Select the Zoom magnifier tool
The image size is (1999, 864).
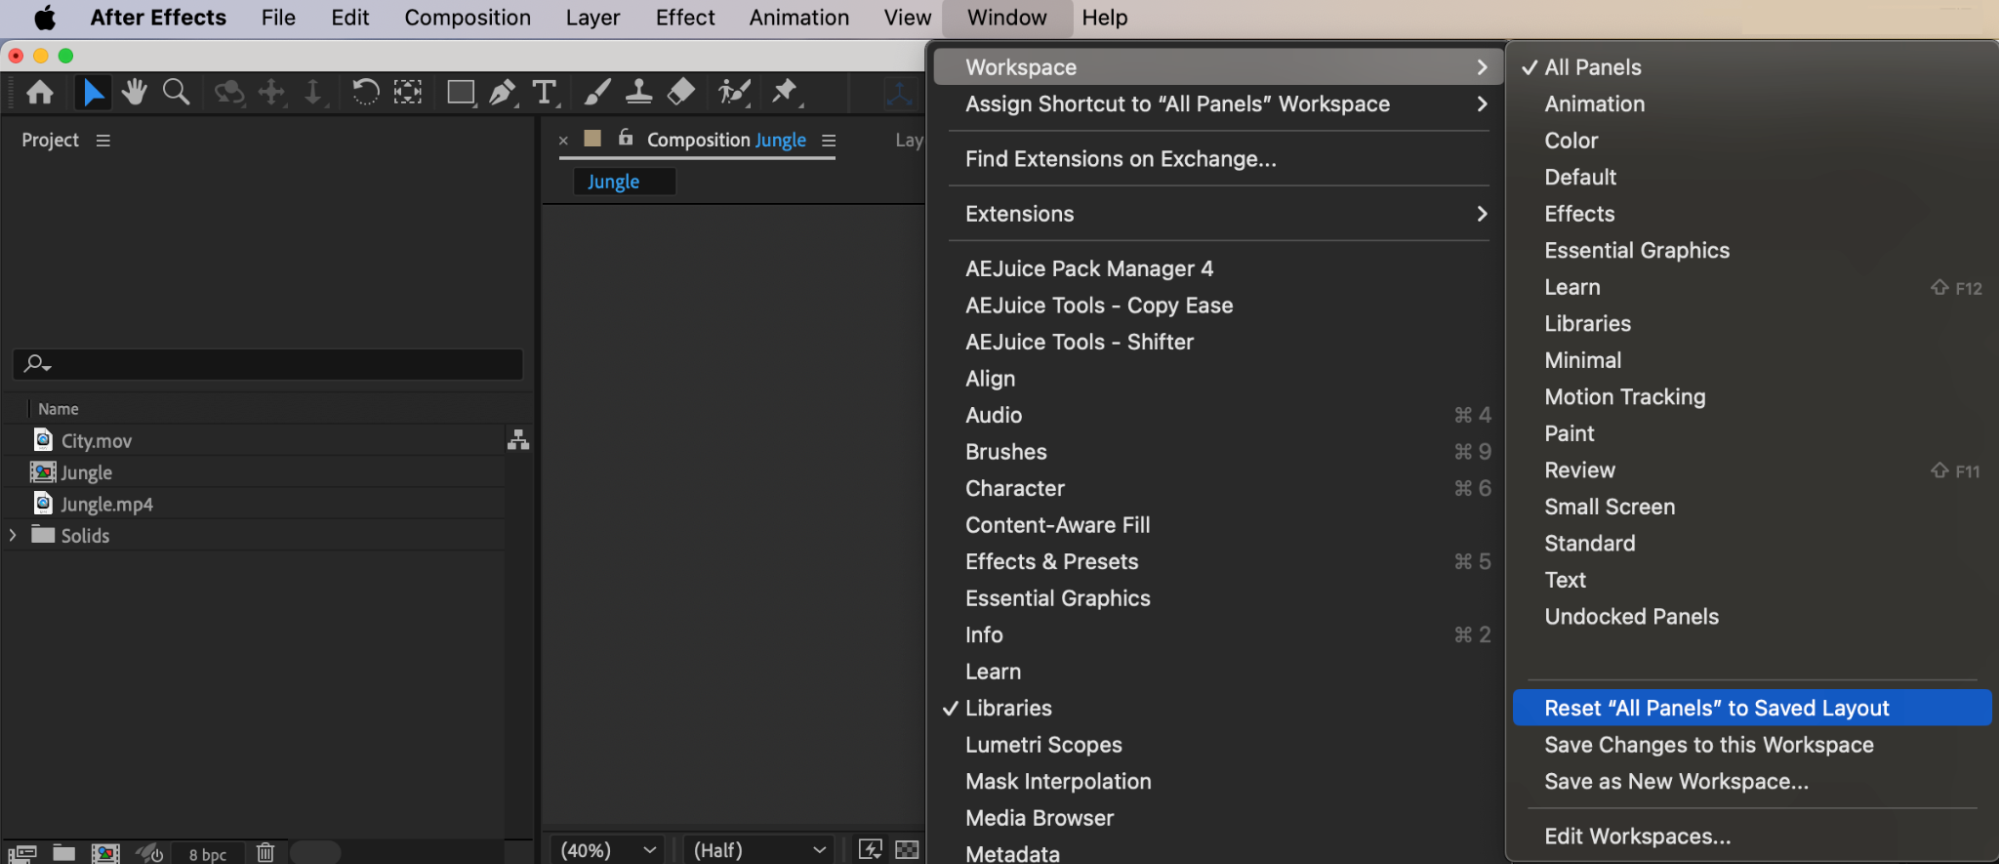176,93
